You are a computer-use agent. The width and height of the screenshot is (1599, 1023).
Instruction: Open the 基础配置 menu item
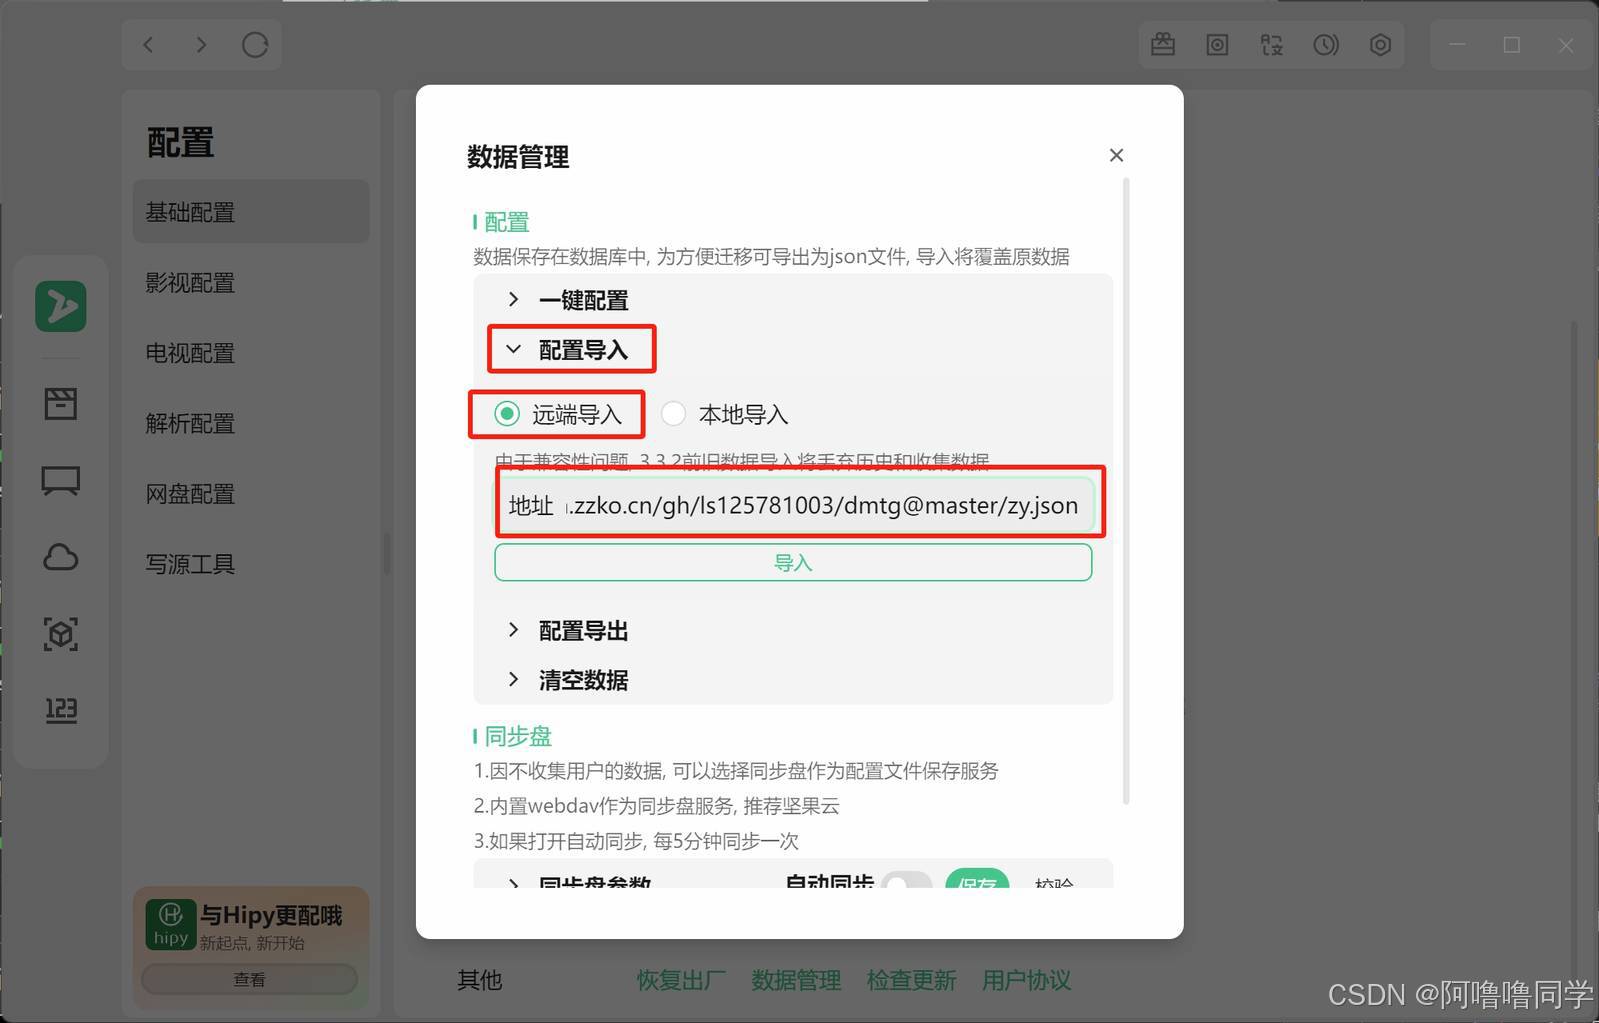pyautogui.click(x=251, y=212)
